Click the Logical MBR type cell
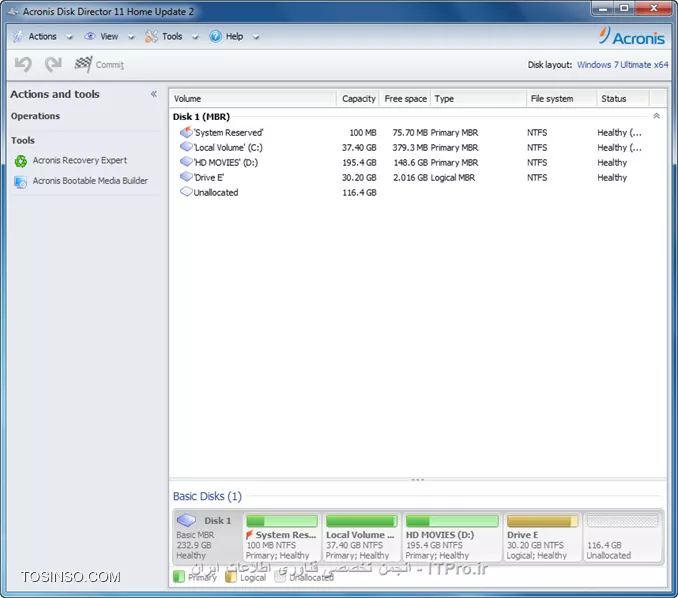This screenshot has height=598, width=678. [x=453, y=178]
